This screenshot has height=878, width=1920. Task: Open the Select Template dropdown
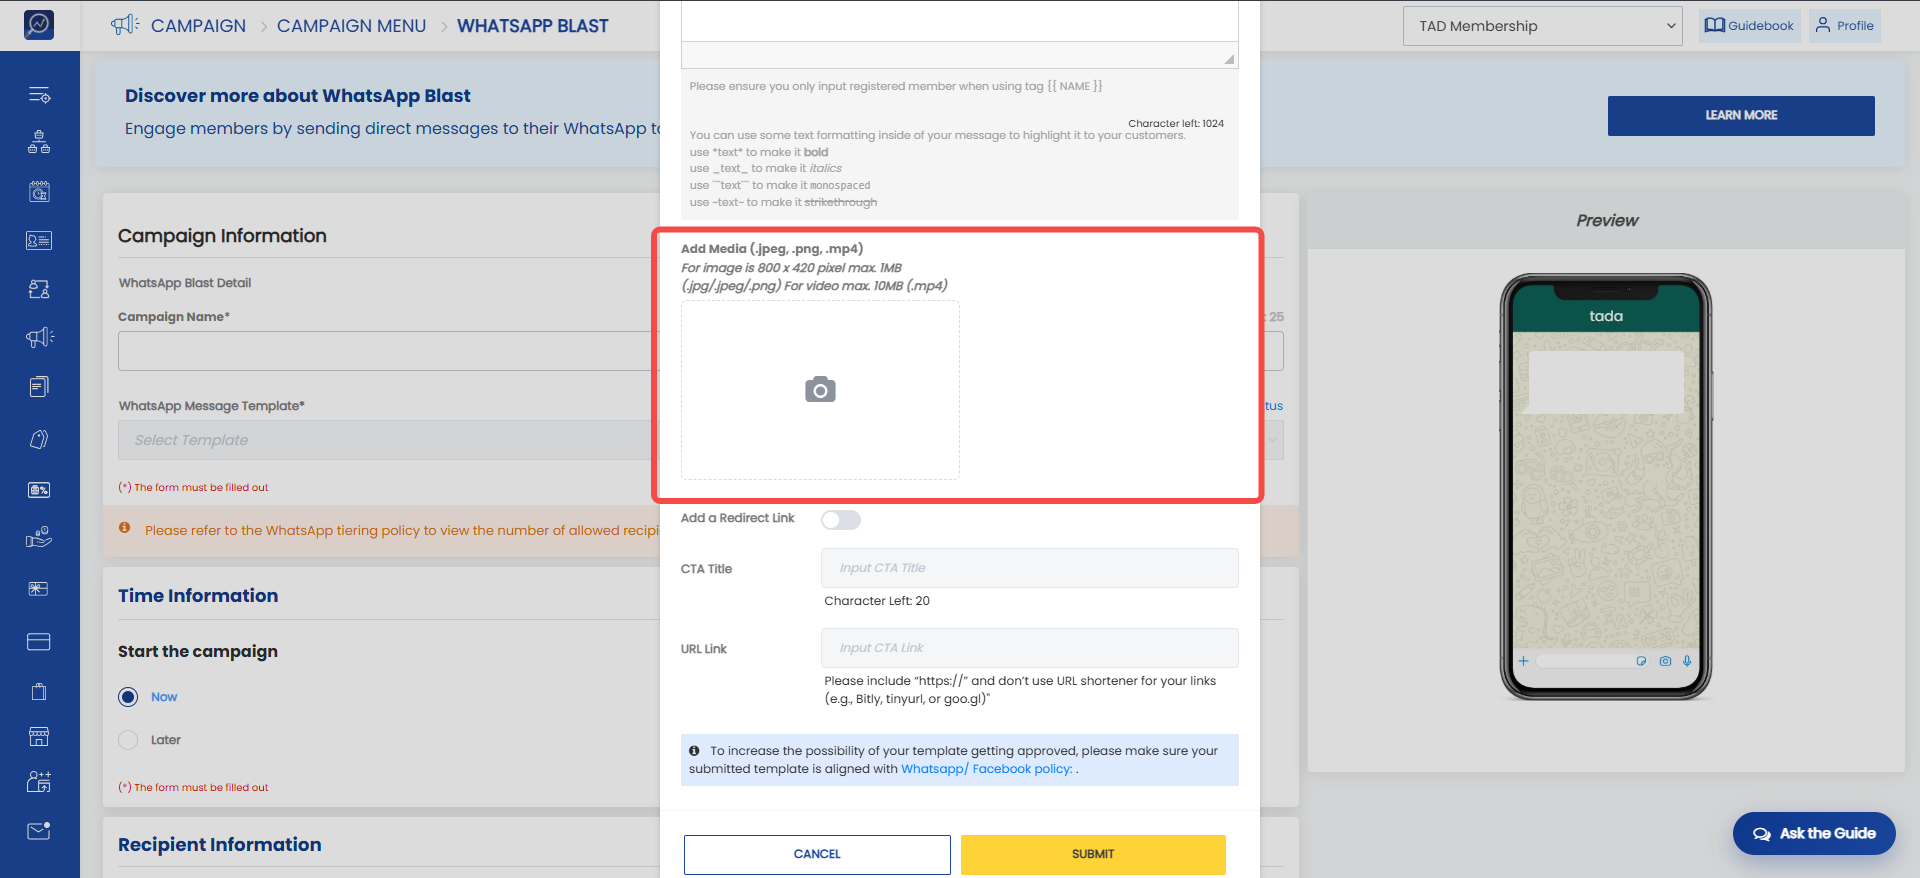(700, 440)
